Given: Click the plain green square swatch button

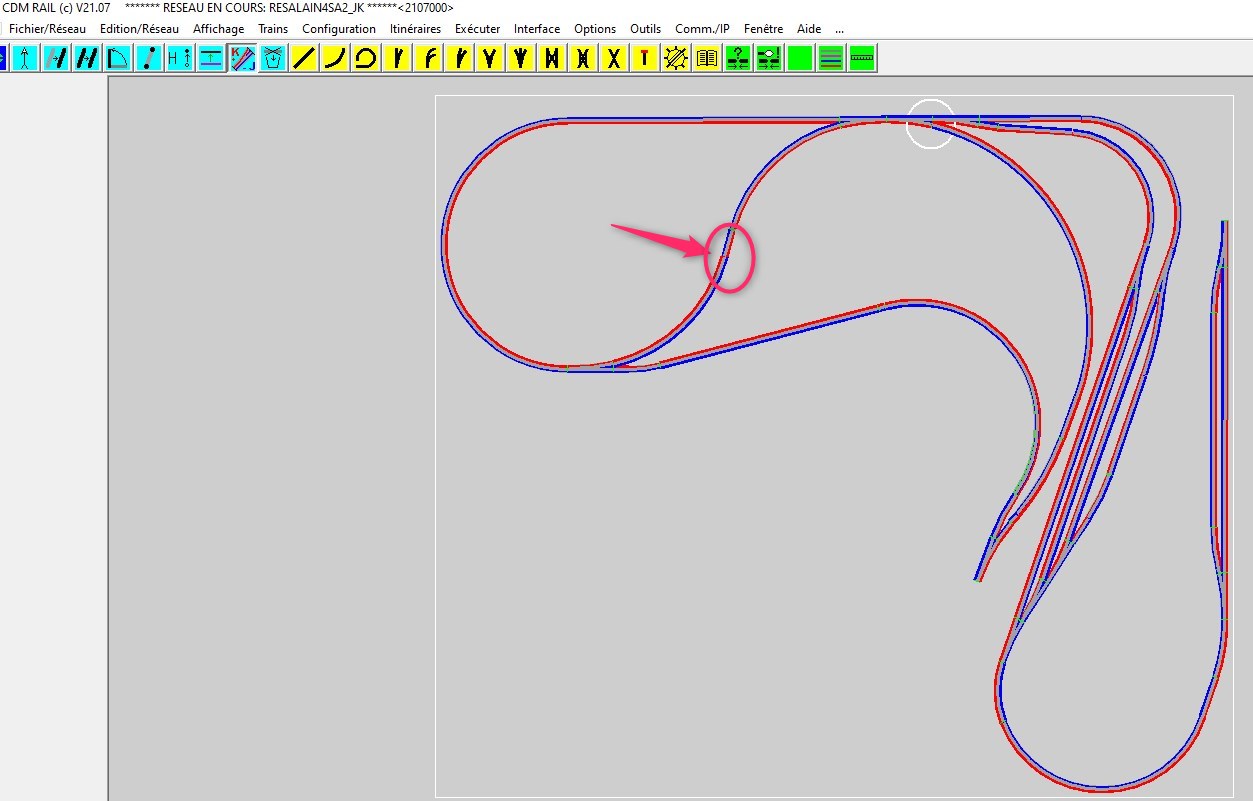Looking at the screenshot, I should (x=800, y=58).
